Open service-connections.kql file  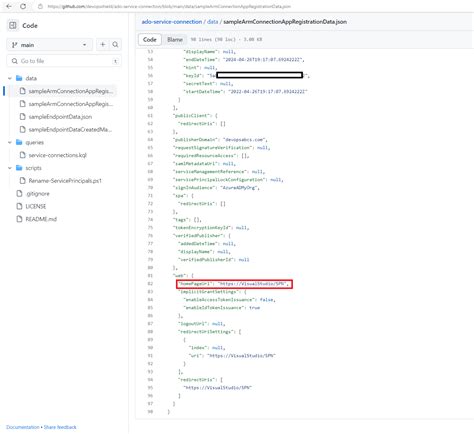[x=57, y=155]
